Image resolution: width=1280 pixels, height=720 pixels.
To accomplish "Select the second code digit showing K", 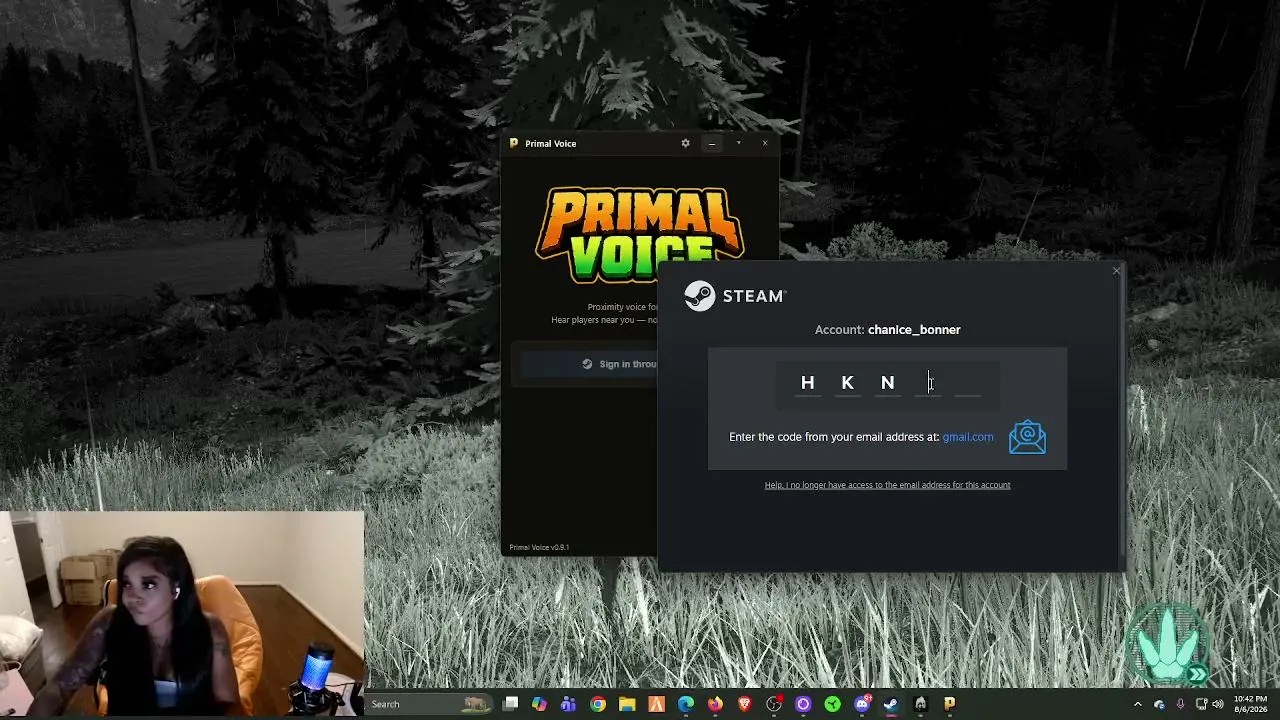I will click(848, 383).
